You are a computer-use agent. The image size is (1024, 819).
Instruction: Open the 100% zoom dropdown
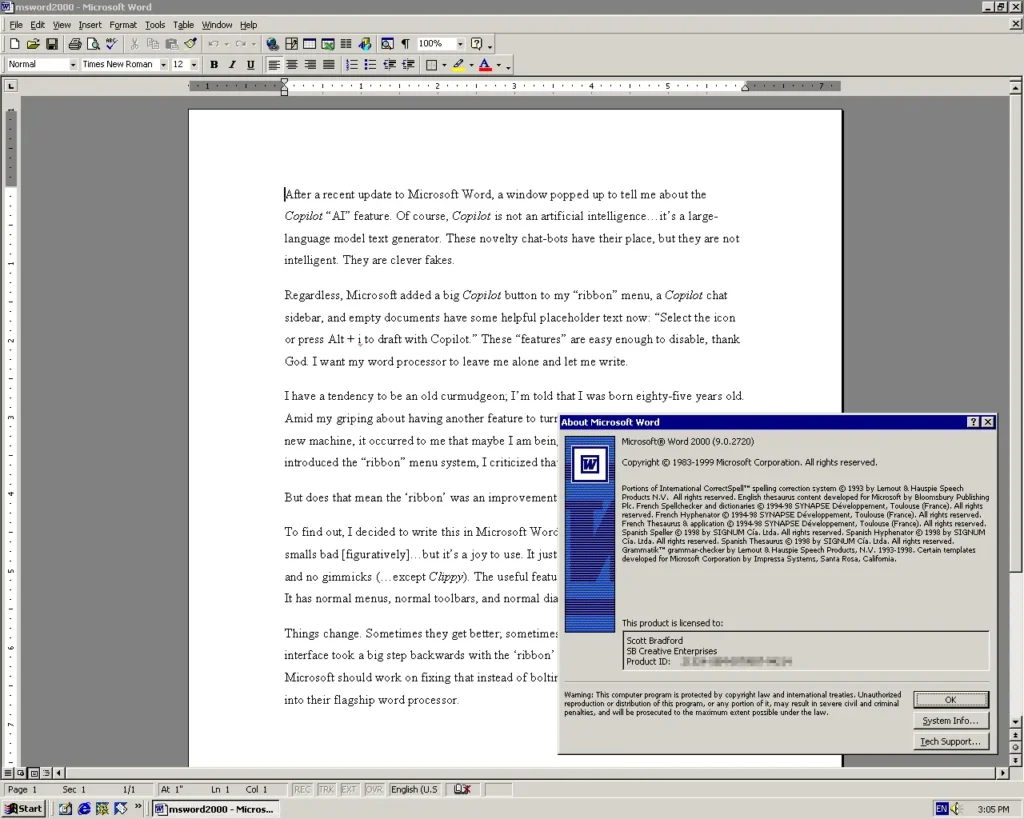[460, 44]
